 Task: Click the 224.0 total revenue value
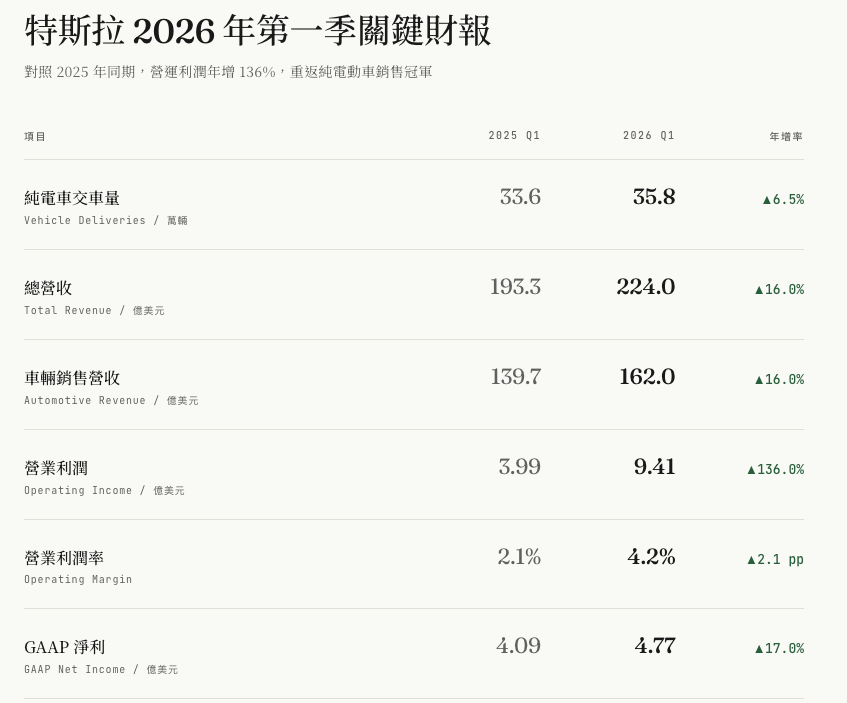[x=645, y=287]
